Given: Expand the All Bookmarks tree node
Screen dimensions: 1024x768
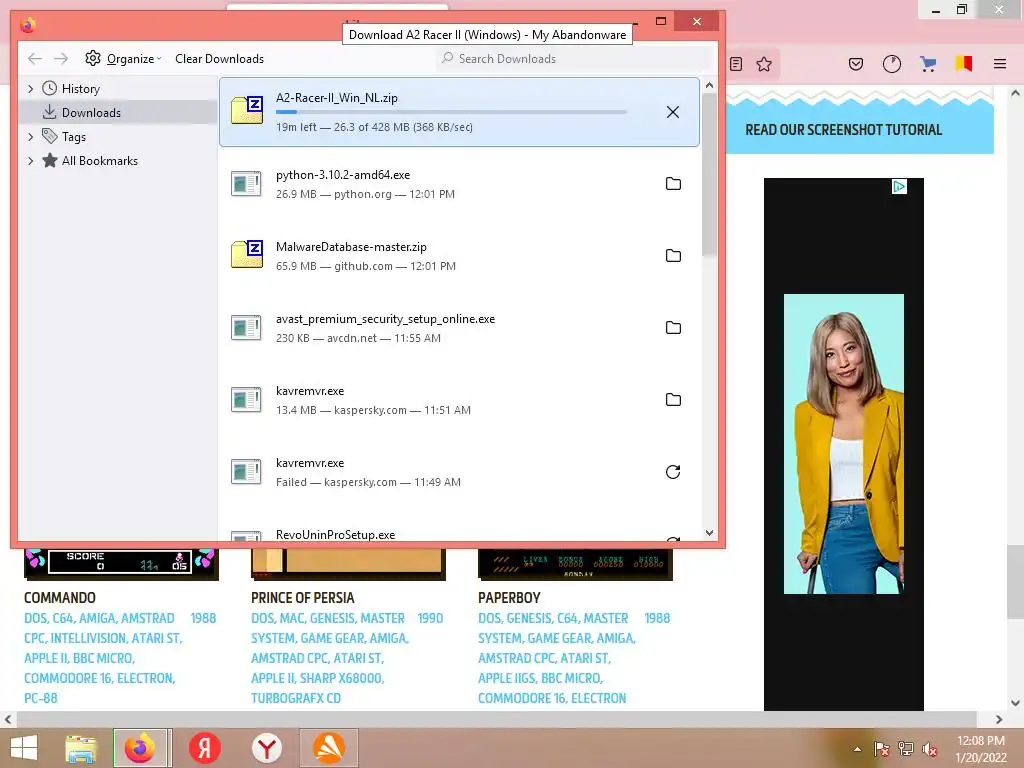Looking at the screenshot, I should (x=30, y=161).
